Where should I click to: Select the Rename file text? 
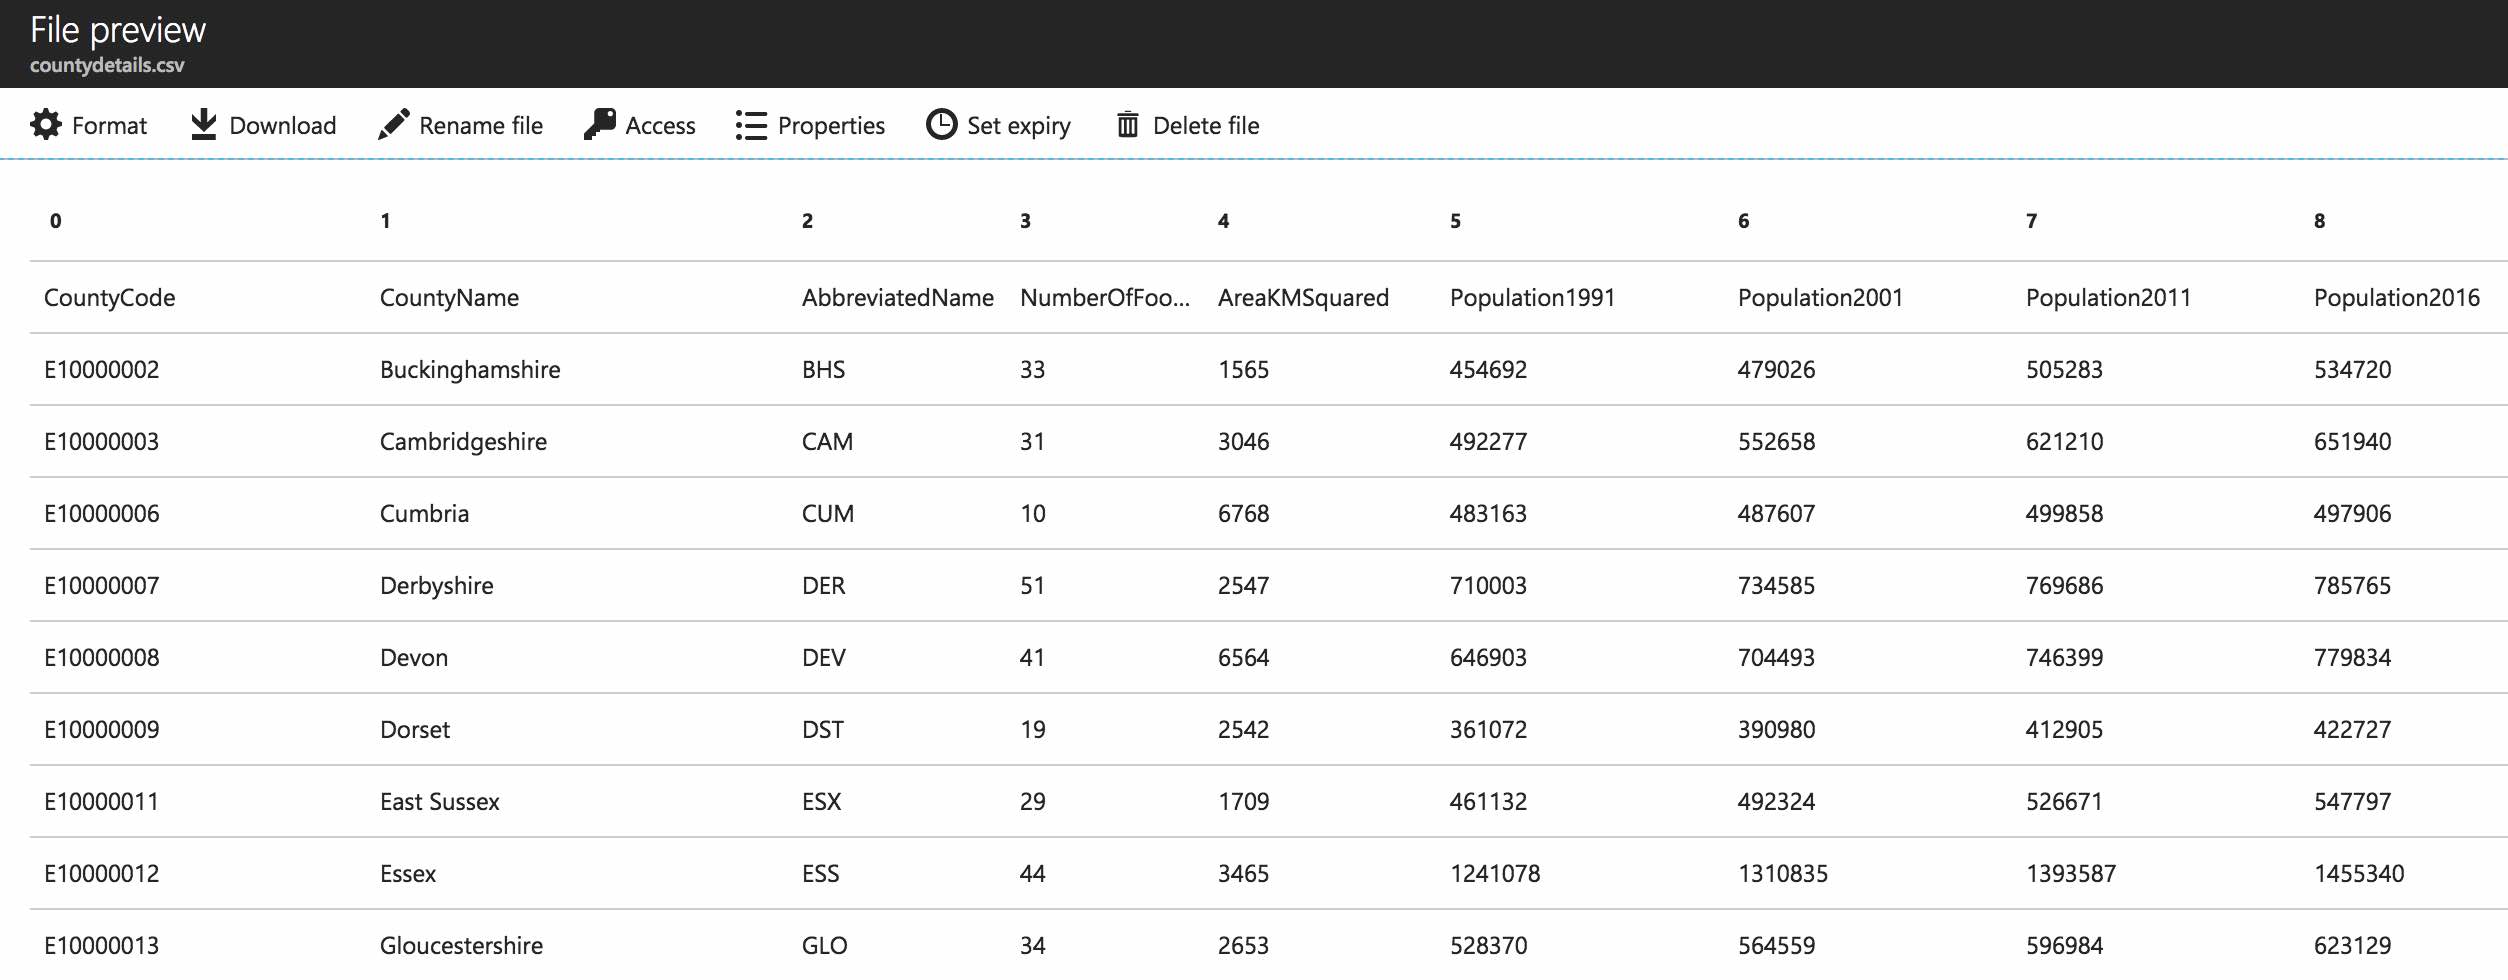tap(480, 126)
